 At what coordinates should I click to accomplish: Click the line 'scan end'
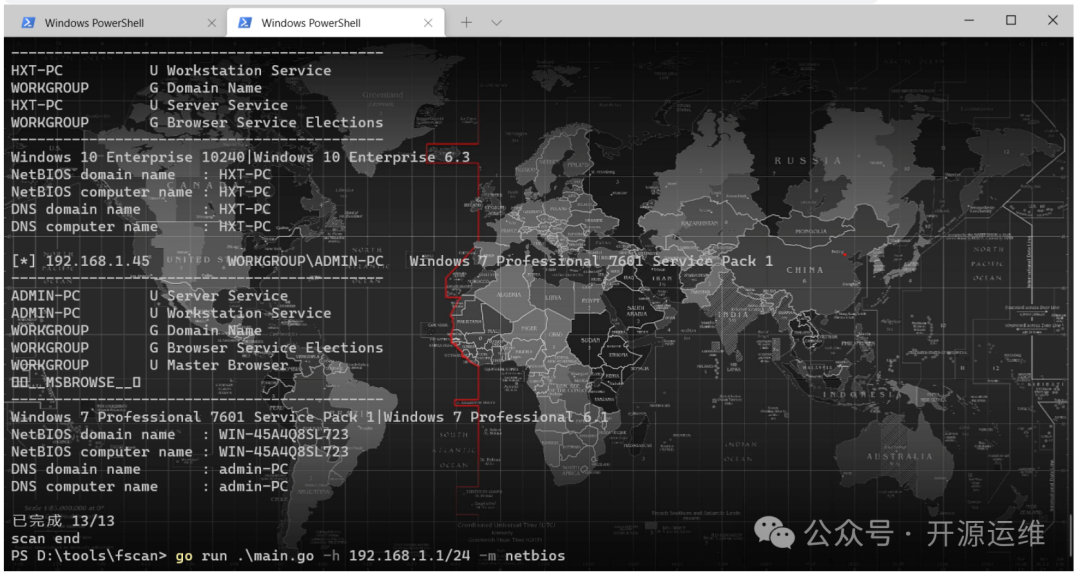(45, 538)
